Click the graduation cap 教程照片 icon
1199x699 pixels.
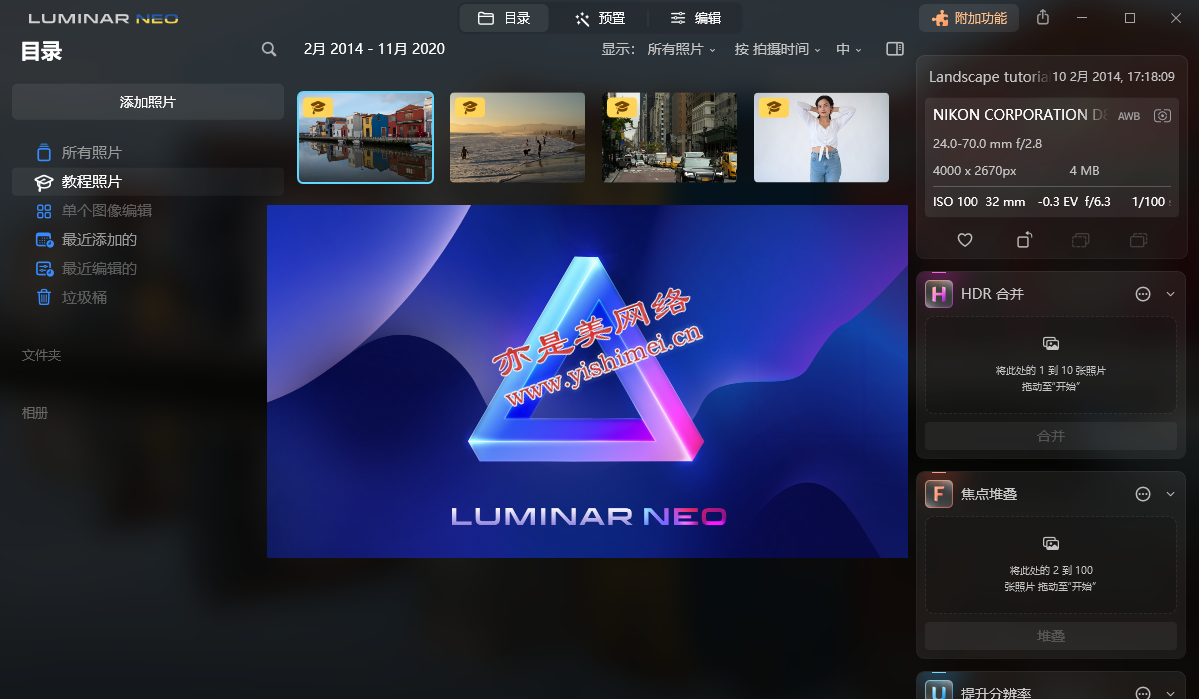tap(44, 182)
